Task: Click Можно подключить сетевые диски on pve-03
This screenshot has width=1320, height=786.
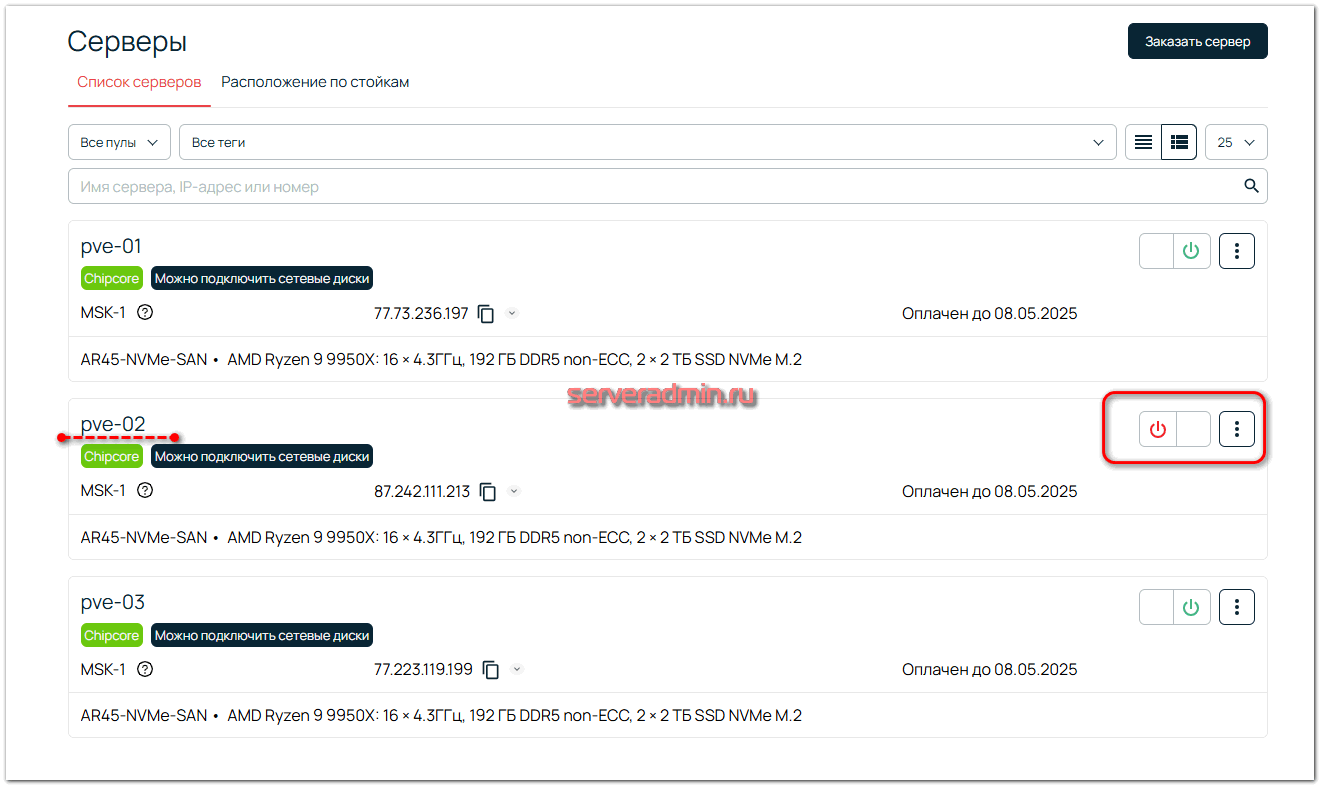Action: pyautogui.click(x=262, y=635)
